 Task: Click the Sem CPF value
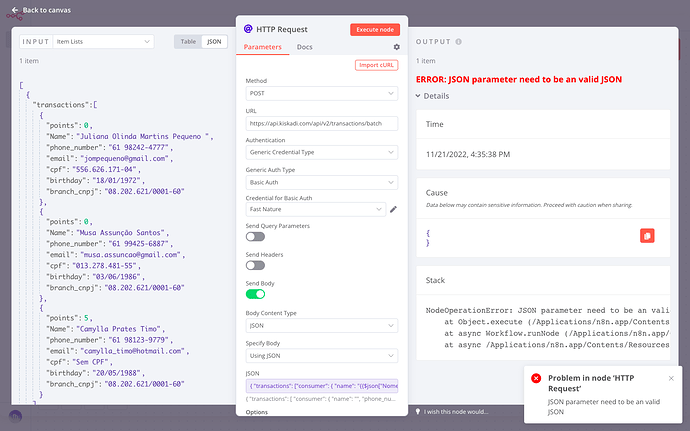90,362
